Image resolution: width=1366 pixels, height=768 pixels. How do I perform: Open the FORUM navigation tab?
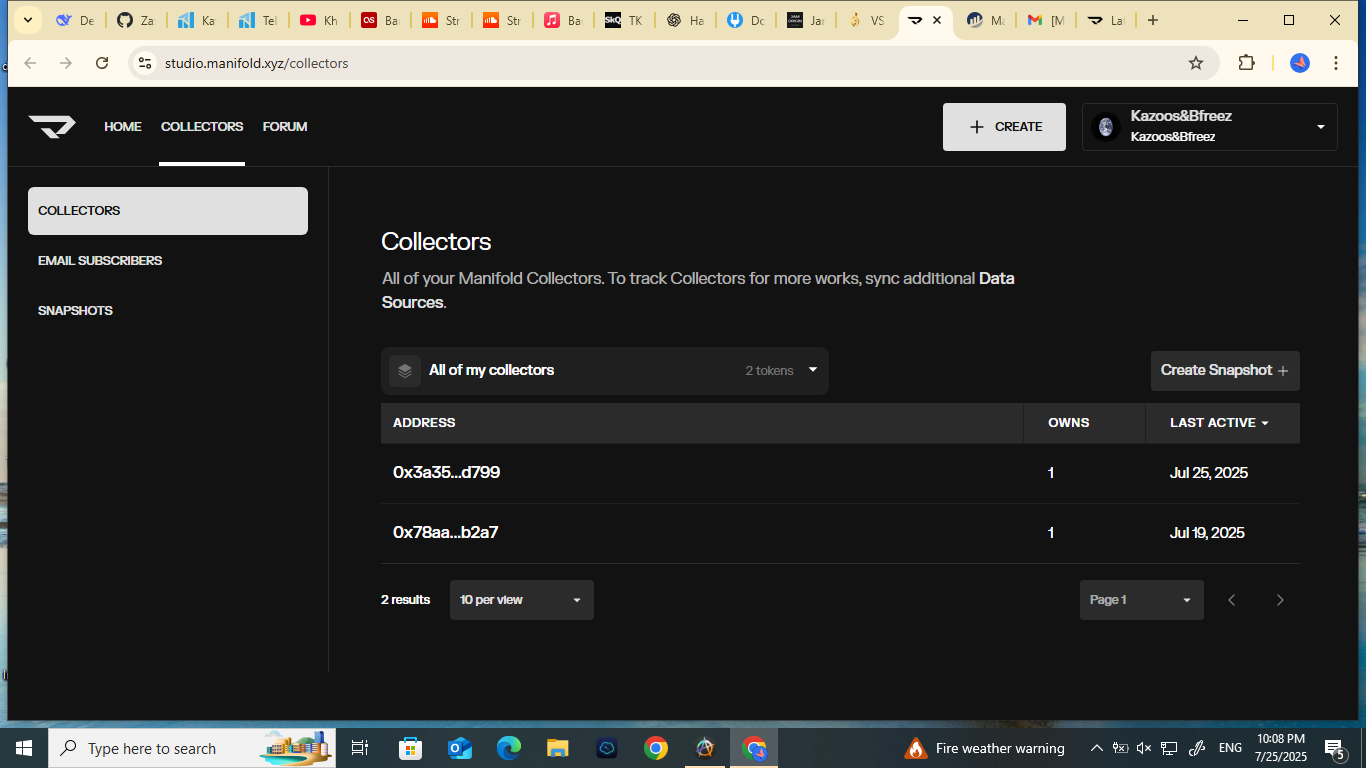coord(285,127)
